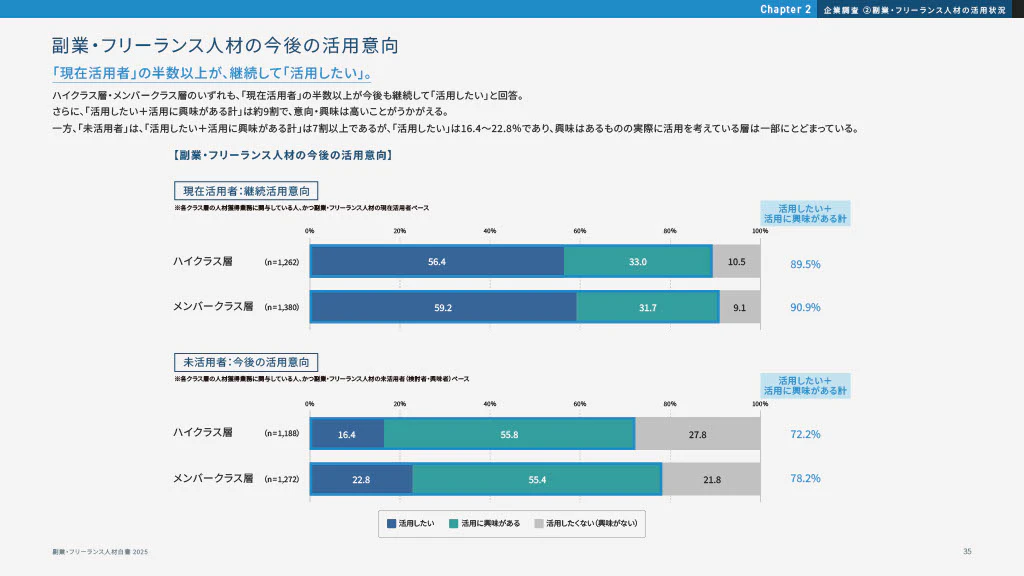Click the upper 活用したい+活用に興味がある計 header box
This screenshot has width=1024, height=576.
(x=805, y=214)
